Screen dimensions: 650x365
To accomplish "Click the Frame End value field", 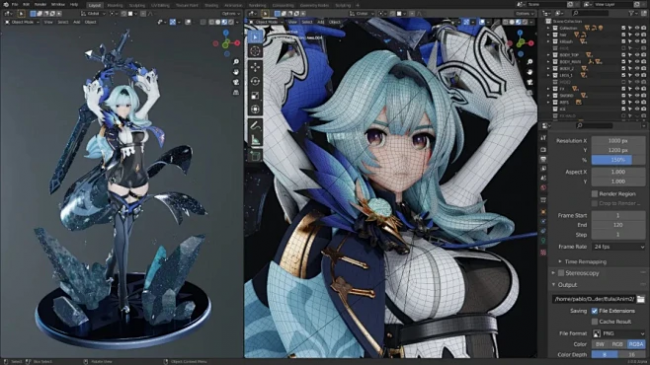I will click(618, 225).
